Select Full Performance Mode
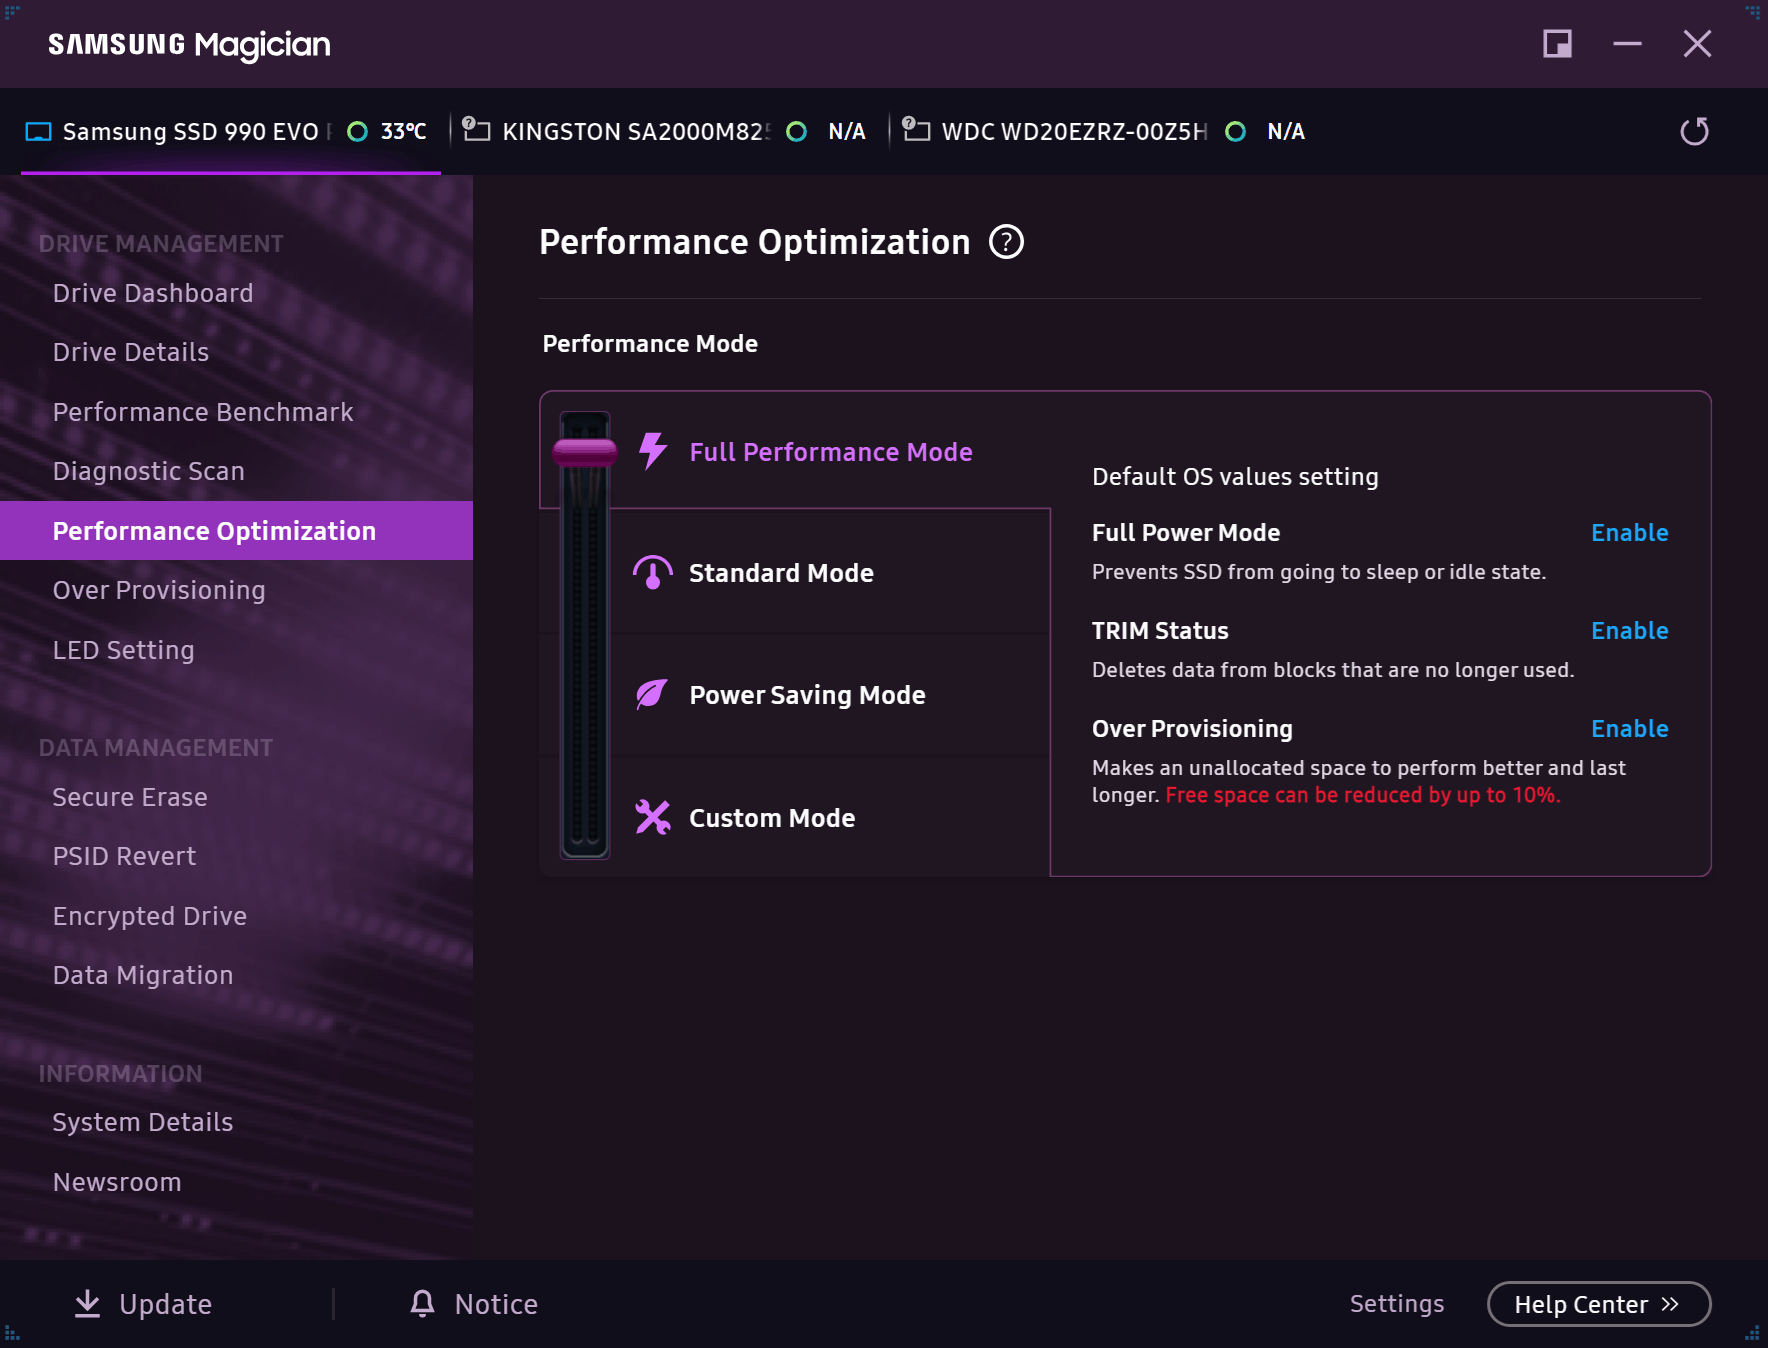Screen dimensions: 1768x1348 click(x=830, y=452)
